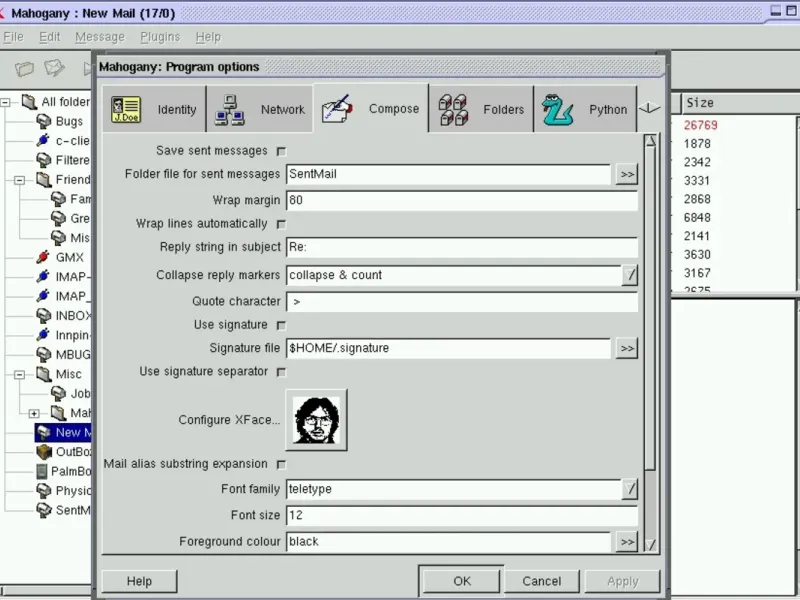Select the Gre folder icon under Friends
The height and width of the screenshot is (600, 800).
58,218
